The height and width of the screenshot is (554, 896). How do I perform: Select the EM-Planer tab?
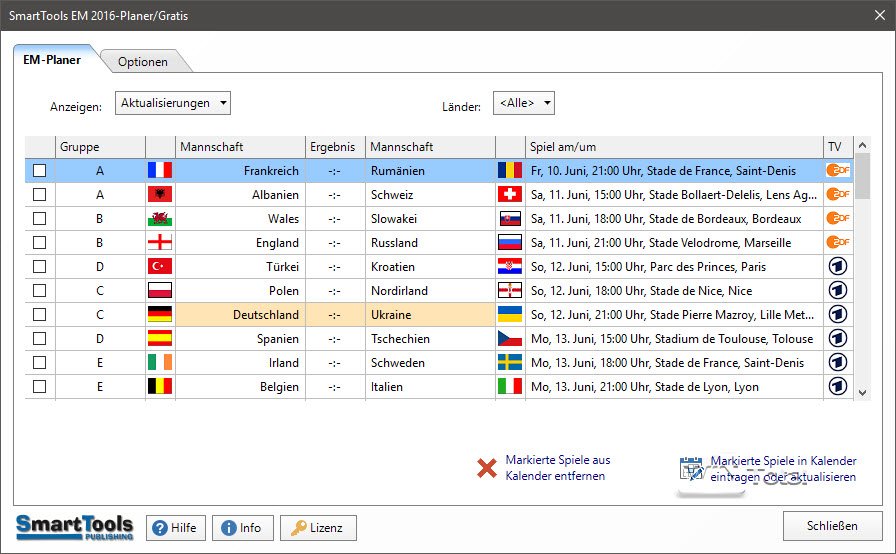point(53,60)
